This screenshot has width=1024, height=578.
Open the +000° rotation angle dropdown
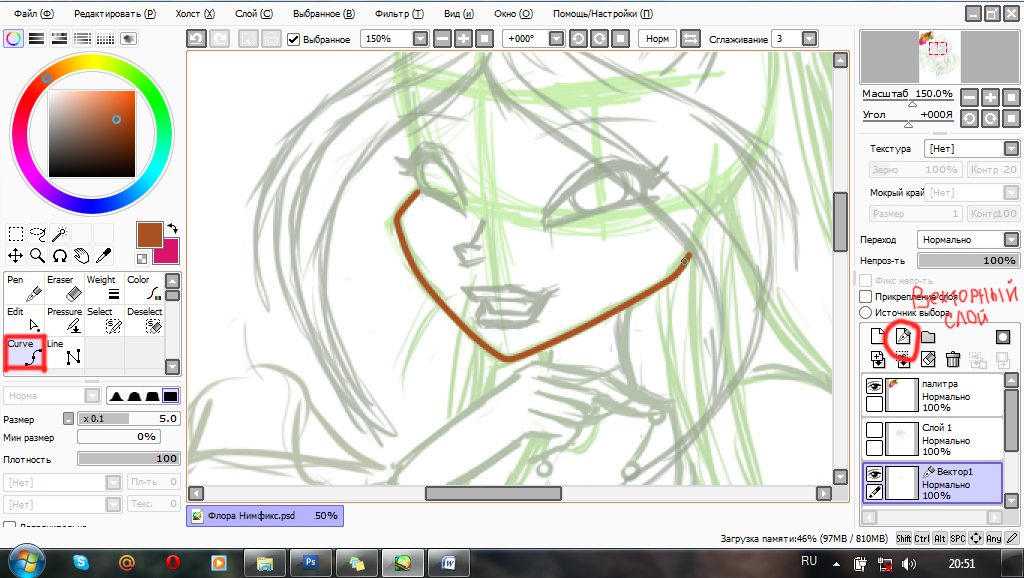coord(556,39)
